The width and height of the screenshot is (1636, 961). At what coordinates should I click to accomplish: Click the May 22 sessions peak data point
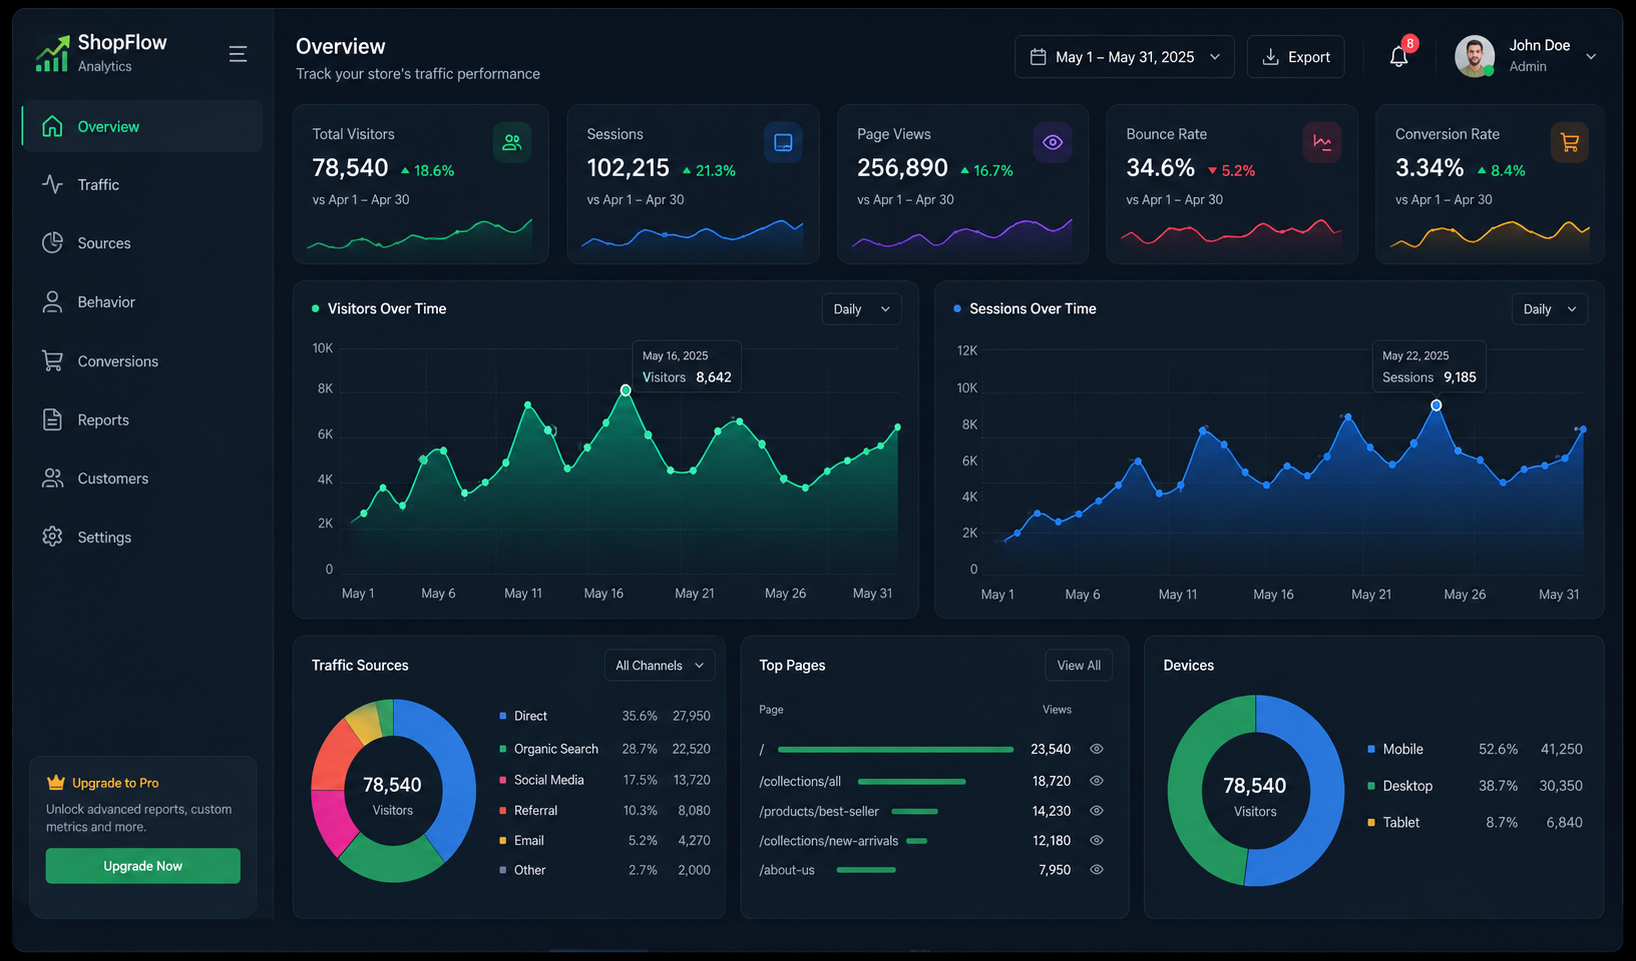point(1436,405)
